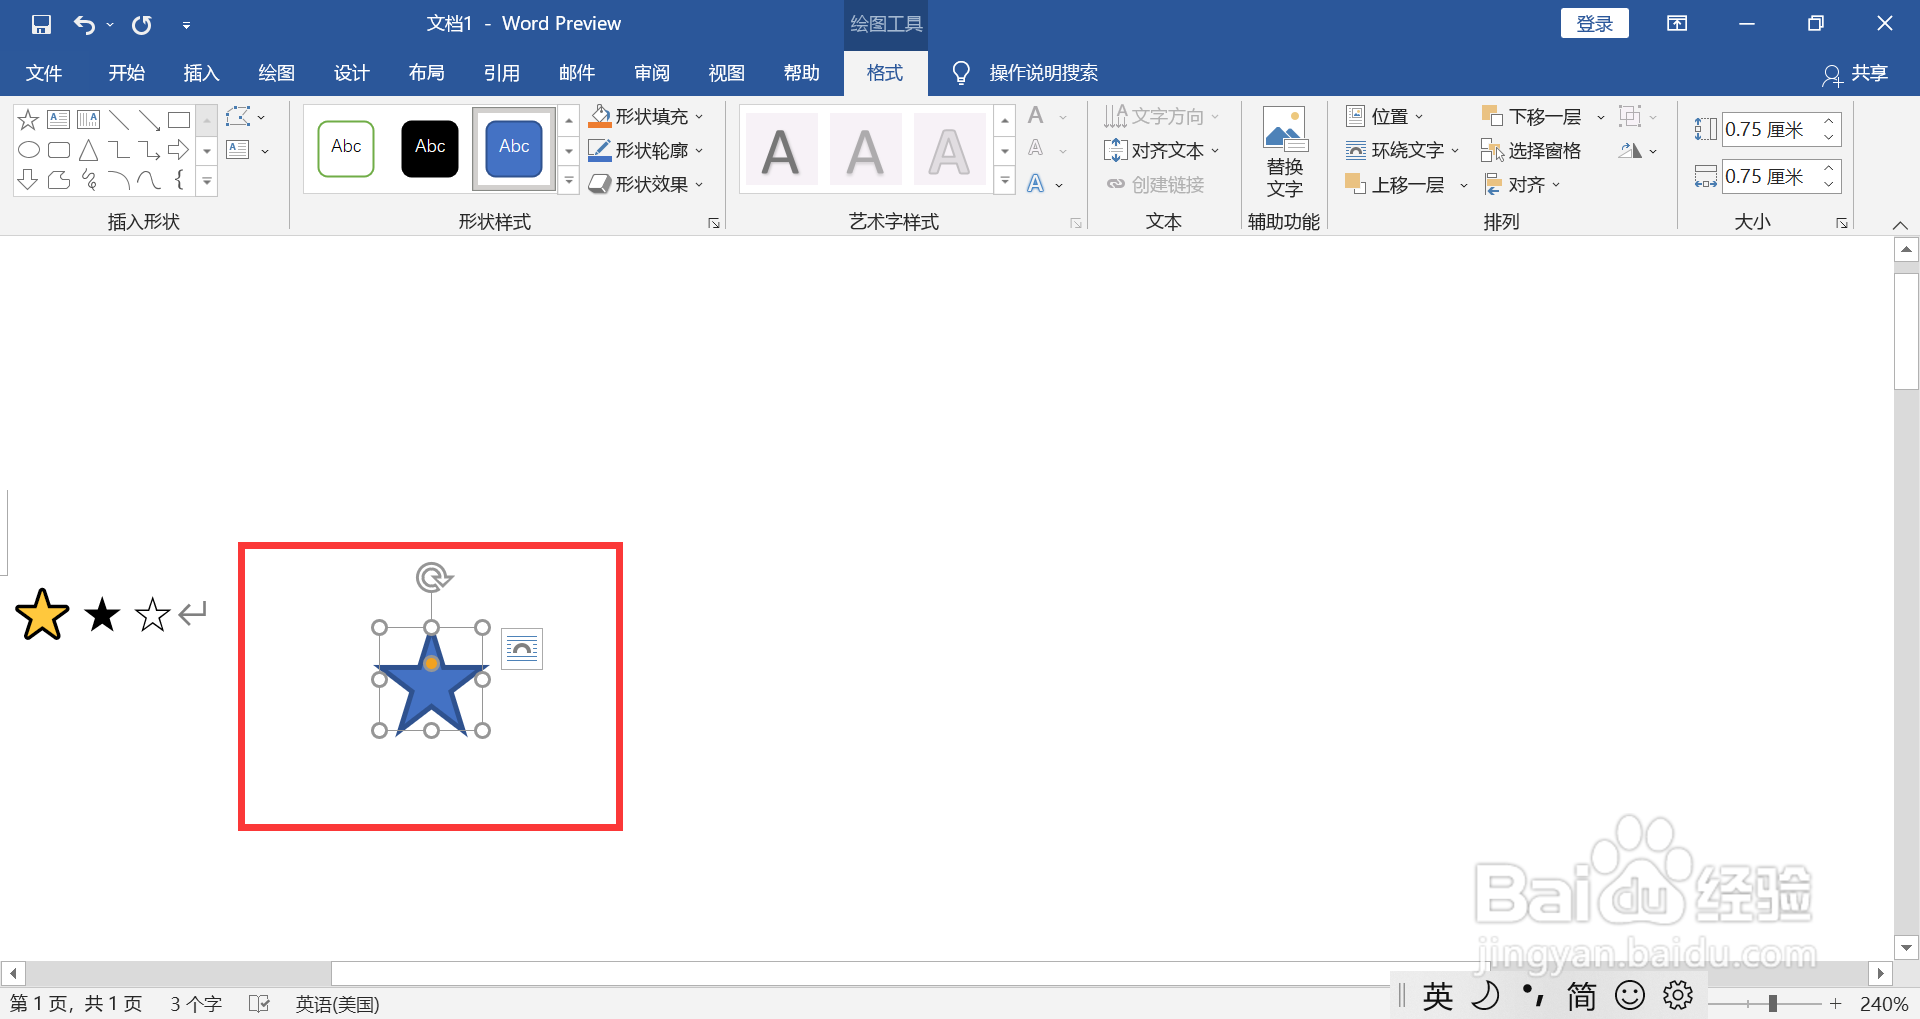Expand the full shapes gallery list
The height and width of the screenshot is (1019, 1920).
(207, 182)
